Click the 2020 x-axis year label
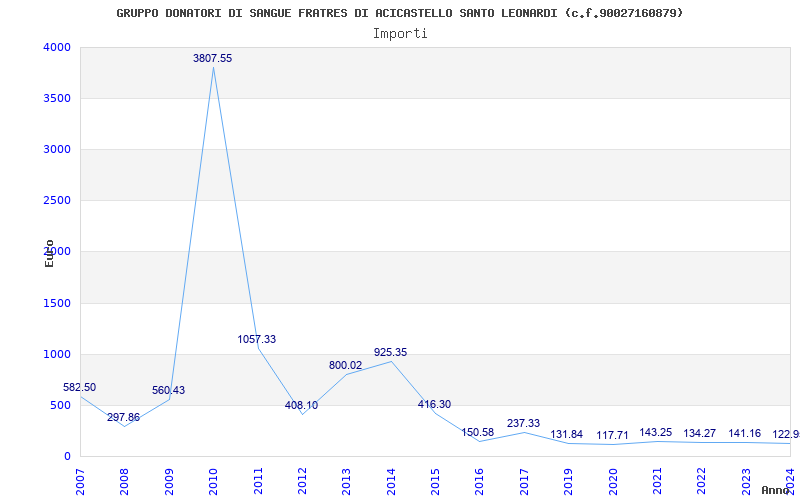The width and height of the screenshot is (800, 500). pyautogui.click(x=612, y=481)
